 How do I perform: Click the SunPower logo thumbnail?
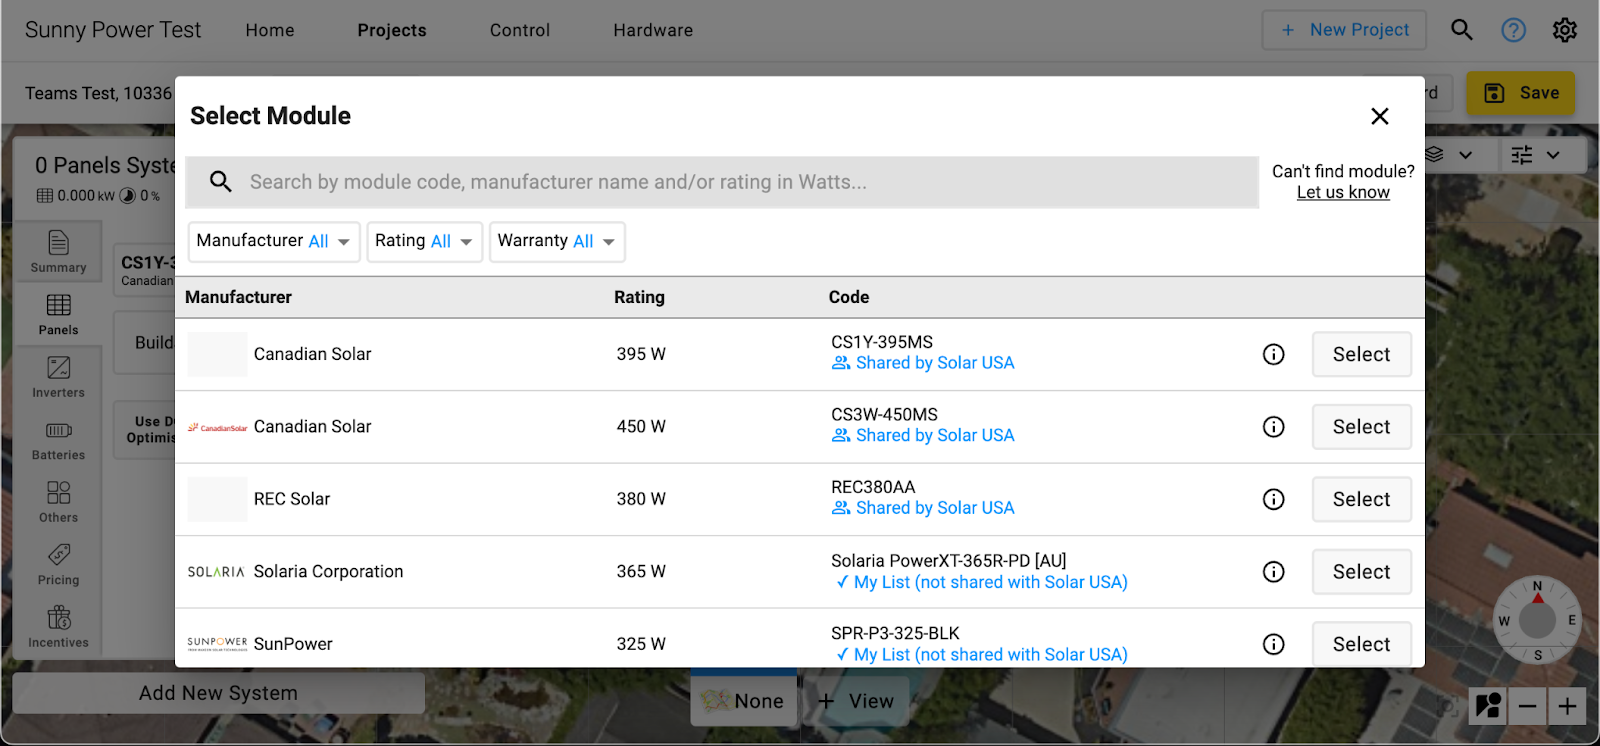pos(217,643)
